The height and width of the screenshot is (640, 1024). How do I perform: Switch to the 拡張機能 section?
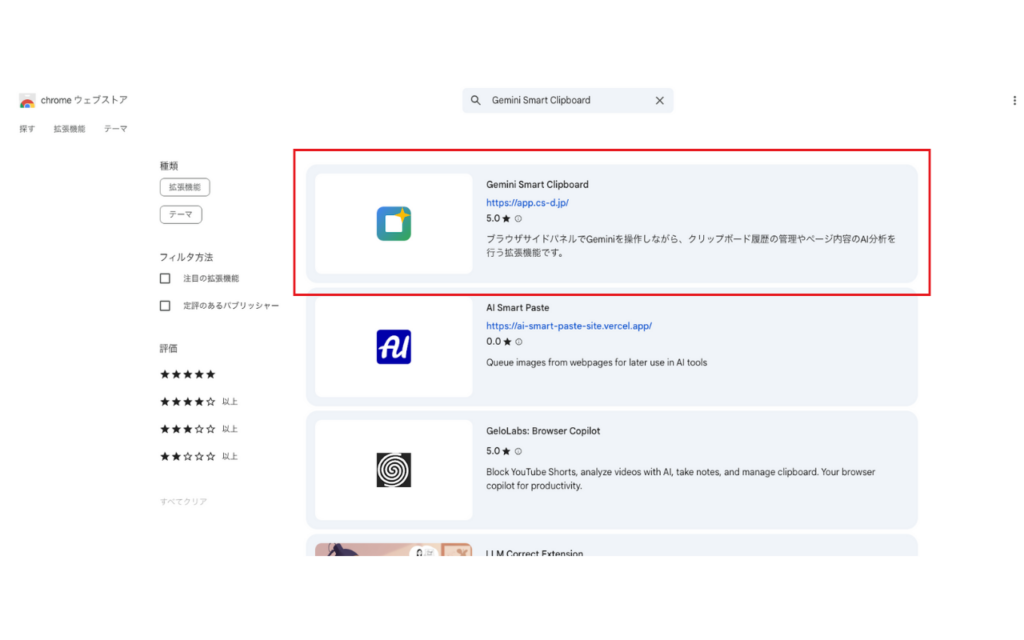tap(68, 128)
